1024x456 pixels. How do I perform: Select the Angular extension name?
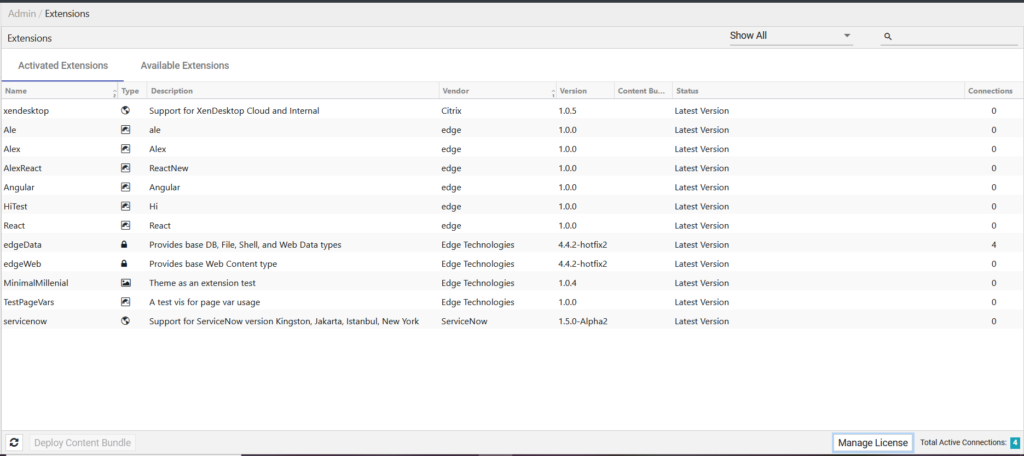pyautogui.click(x=19, y=187)
